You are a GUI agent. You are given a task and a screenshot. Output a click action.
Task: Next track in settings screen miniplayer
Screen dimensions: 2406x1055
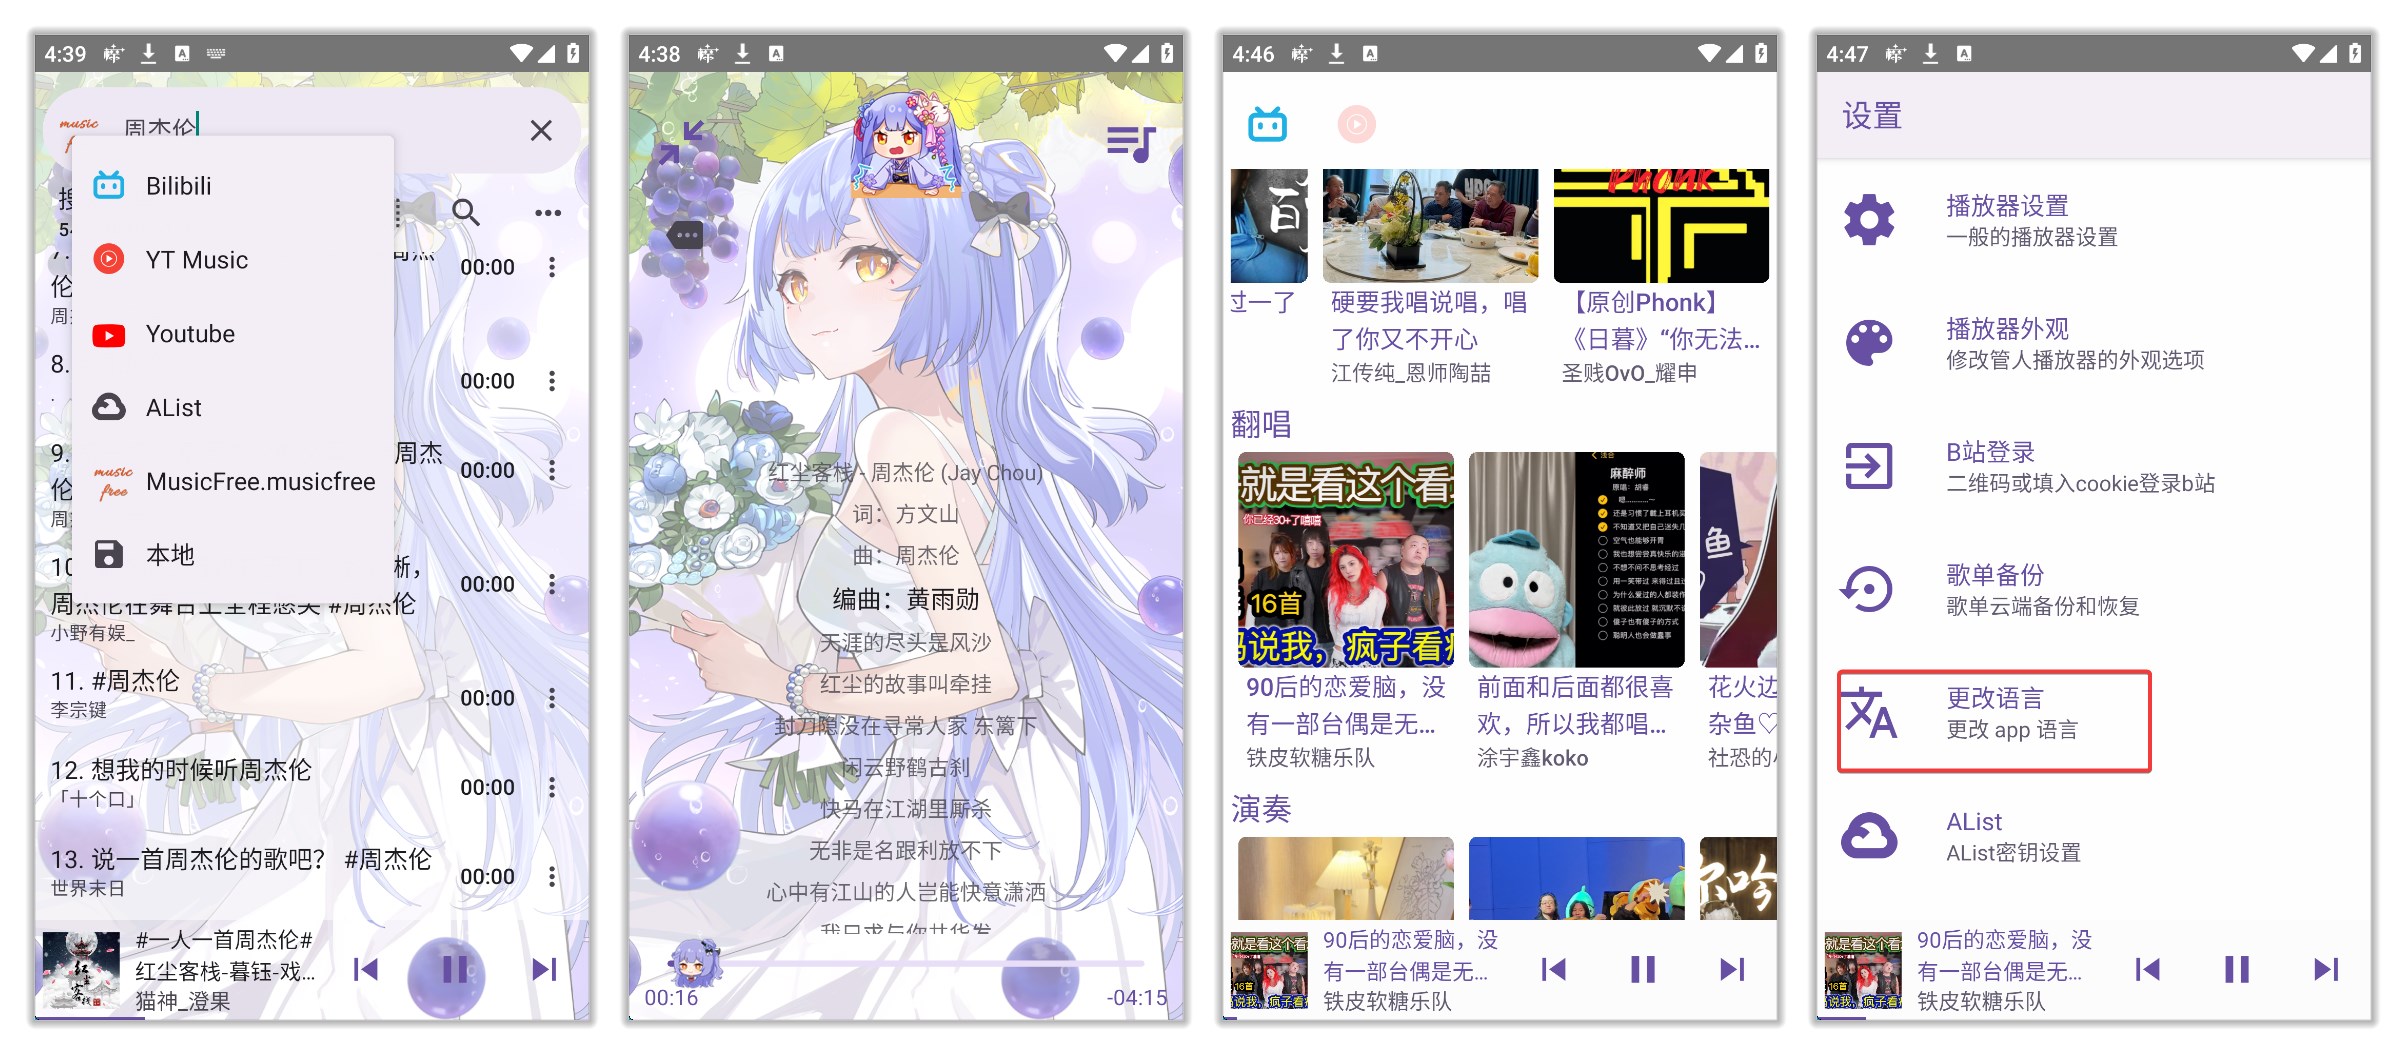pyautogui.click(x=2326, y=969)
